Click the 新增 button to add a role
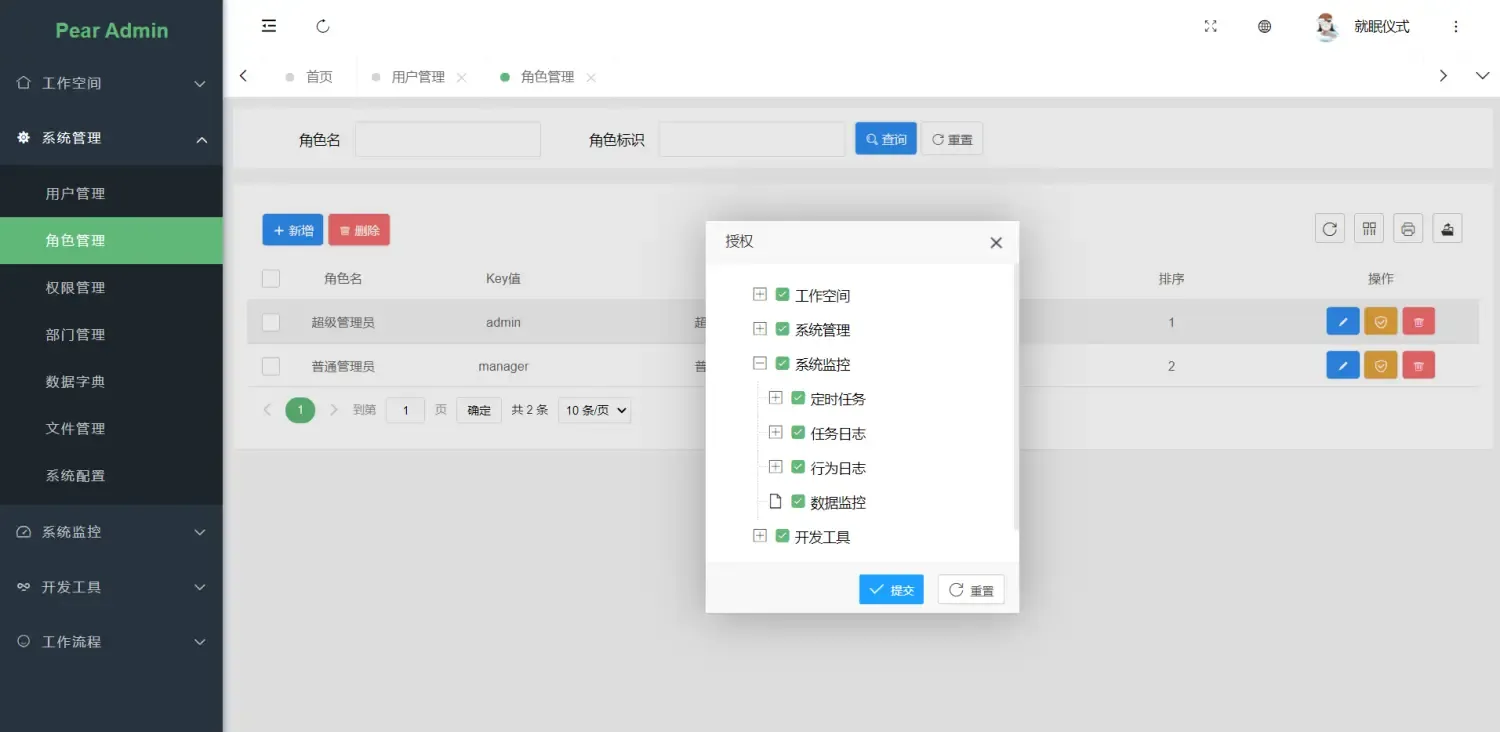Image resolution: width=1500 pixels, height=732 pixels. (x=292, y=229)
